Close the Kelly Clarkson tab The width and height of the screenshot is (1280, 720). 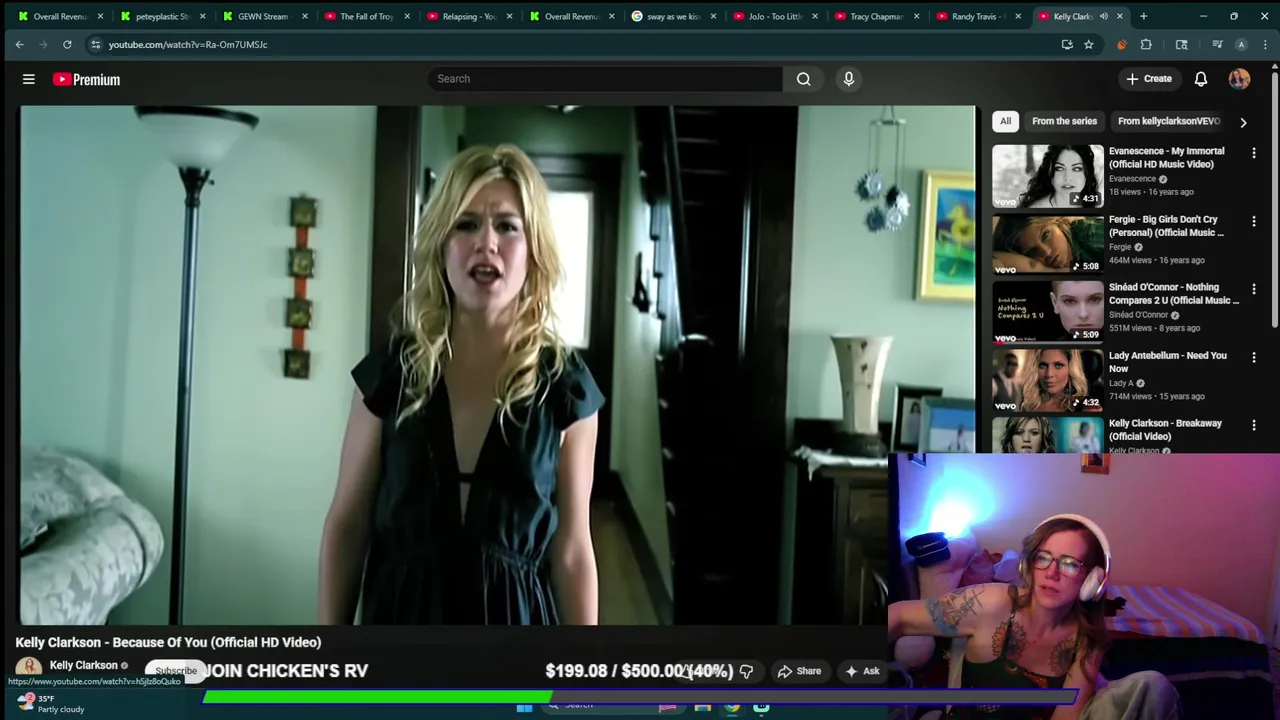point(1119,16)
